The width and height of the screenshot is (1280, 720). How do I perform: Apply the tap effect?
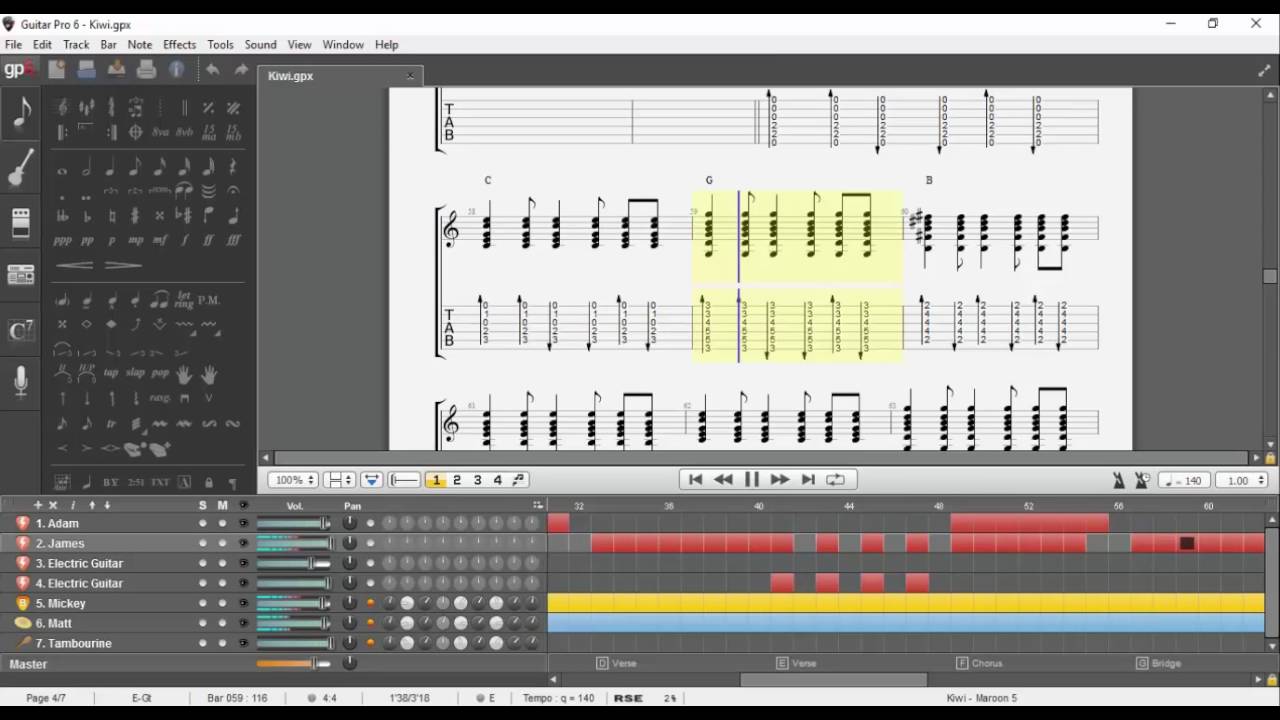111,373
